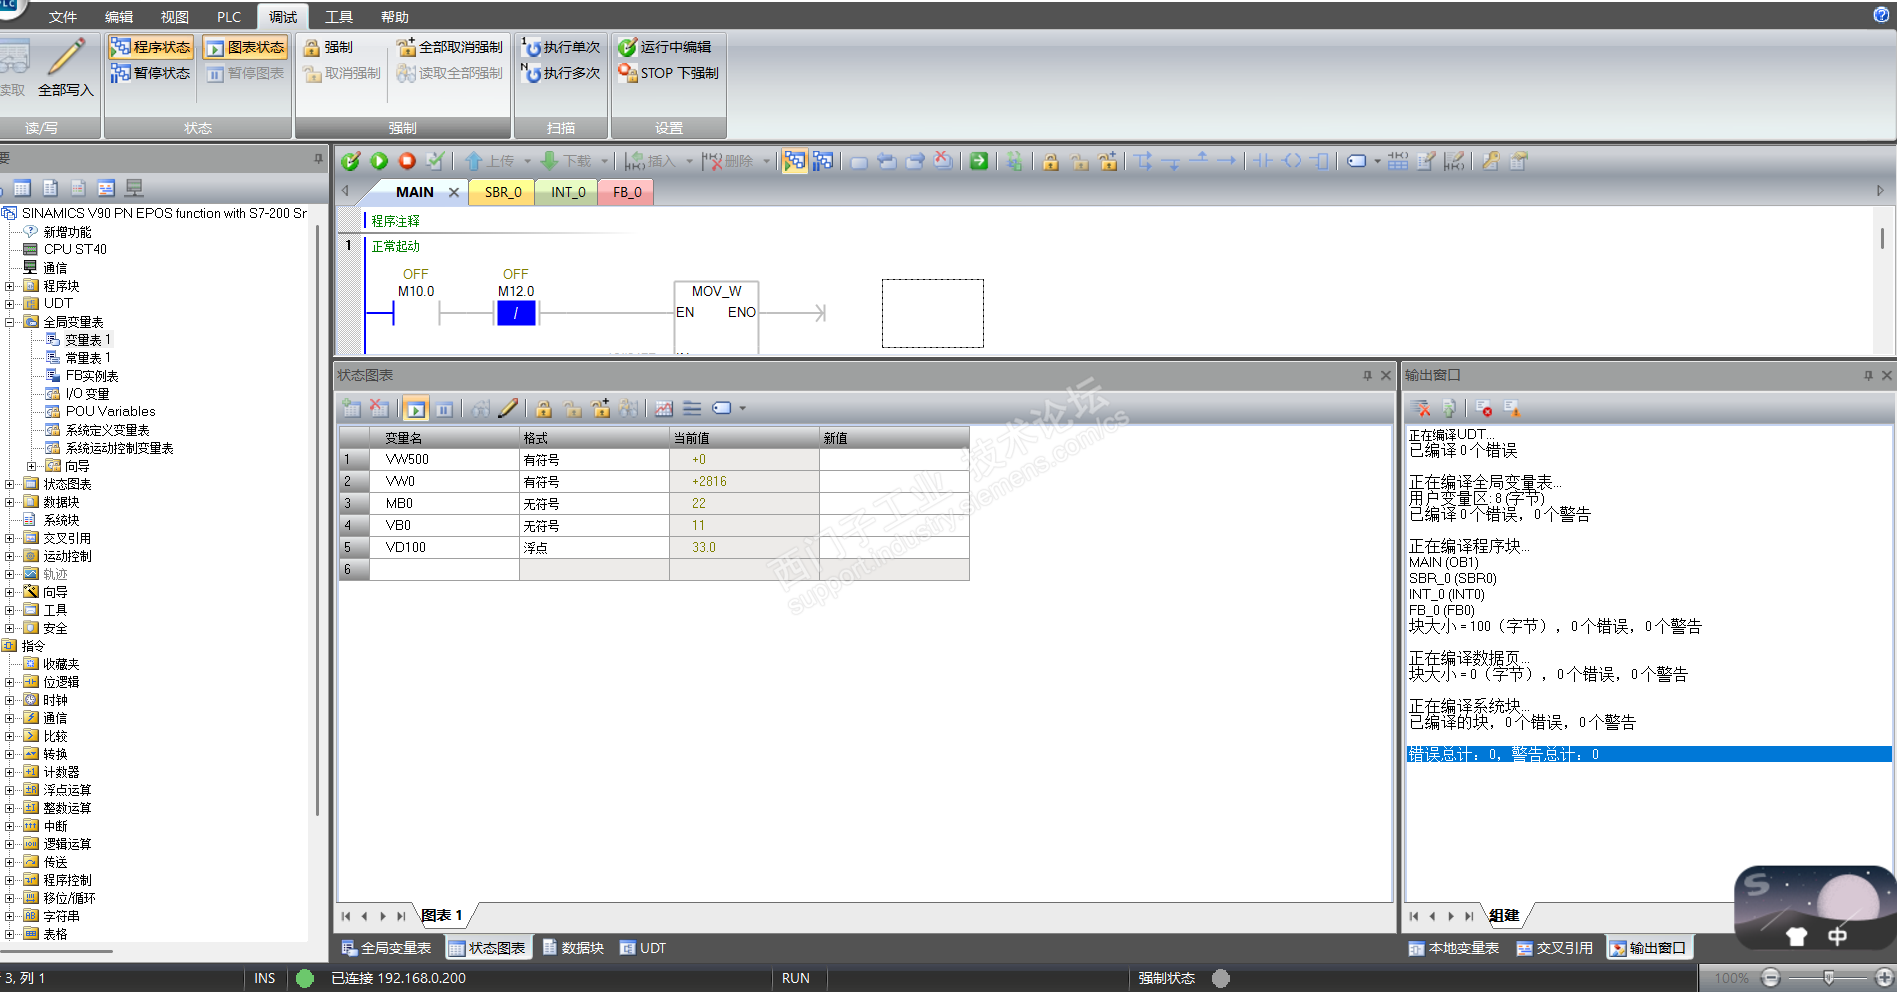Expand the 程序块 tree node
Image resolution: width=1897 pixels, height=992 pixels.
(9, 286)
